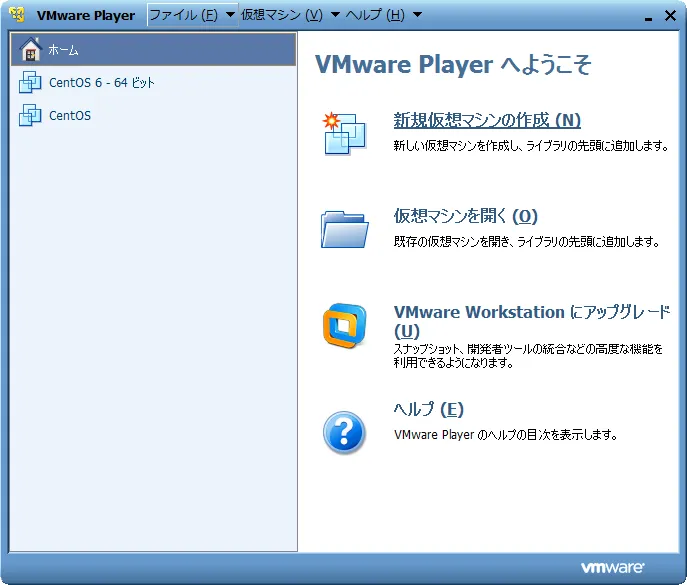Click text VMware Player のヘルプの目次を表示します。
Screen dimensions: 687x585
click(x=506, y=435)
